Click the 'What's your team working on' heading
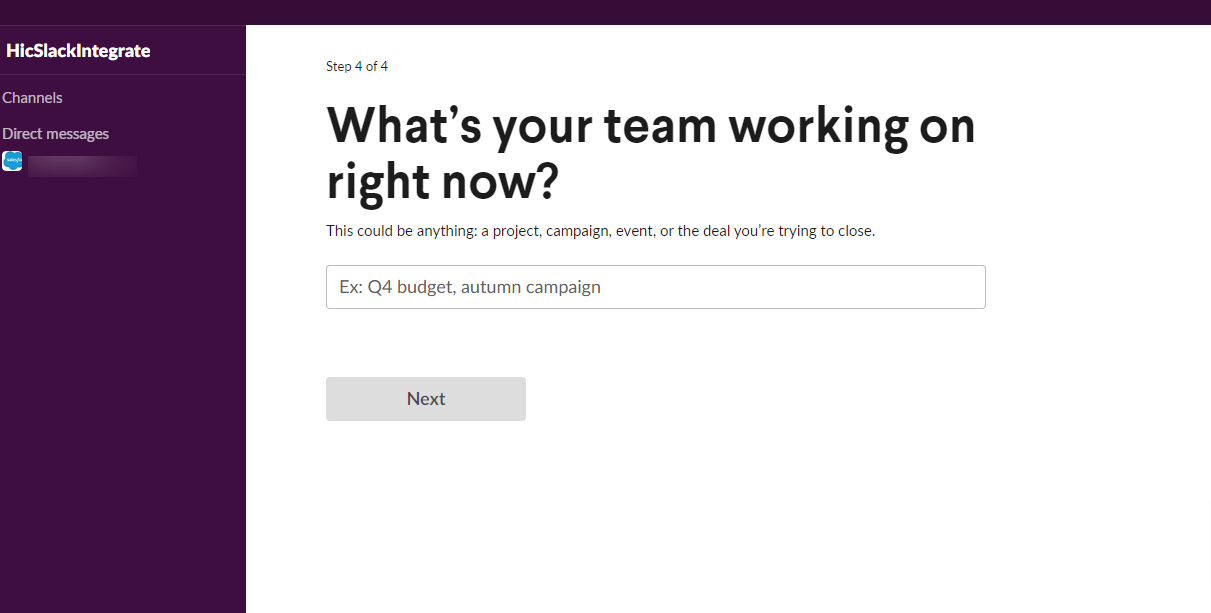Viewport: 1211px width, 613px height. pyautogui.click(x=650, y=126)
